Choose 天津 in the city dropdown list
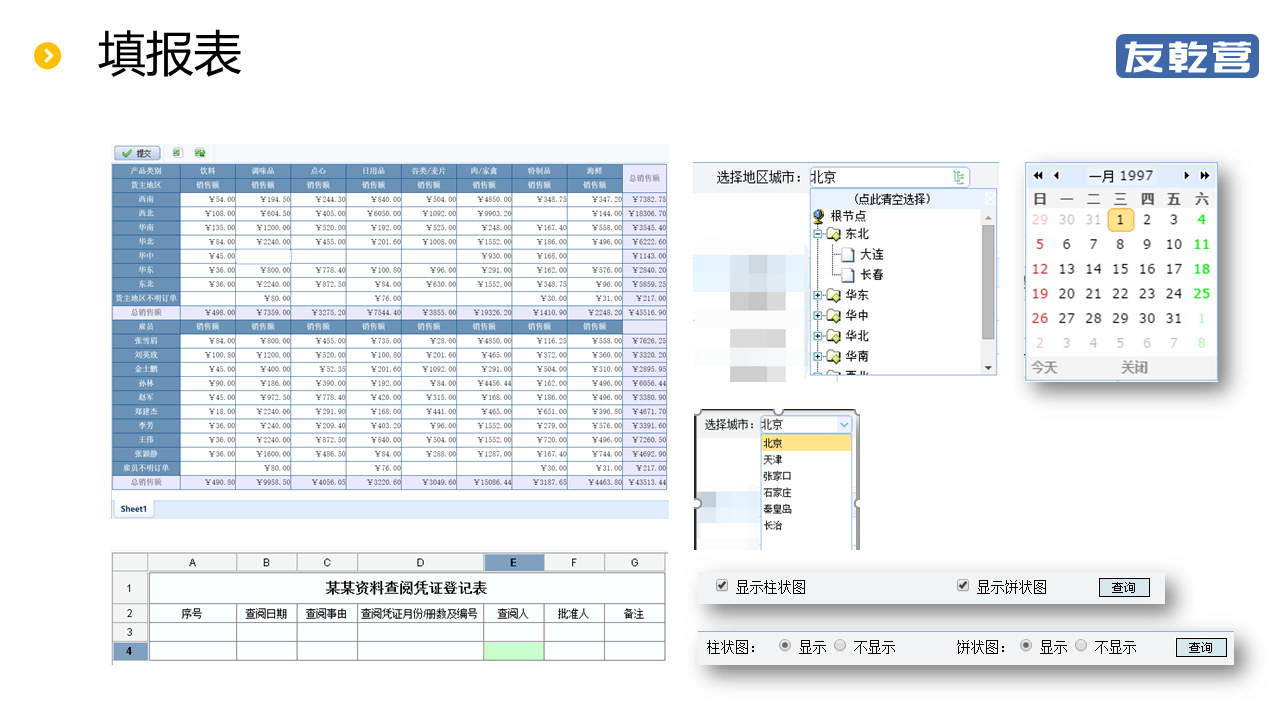This screenshot has width=1280, height=720. (806, 460)
